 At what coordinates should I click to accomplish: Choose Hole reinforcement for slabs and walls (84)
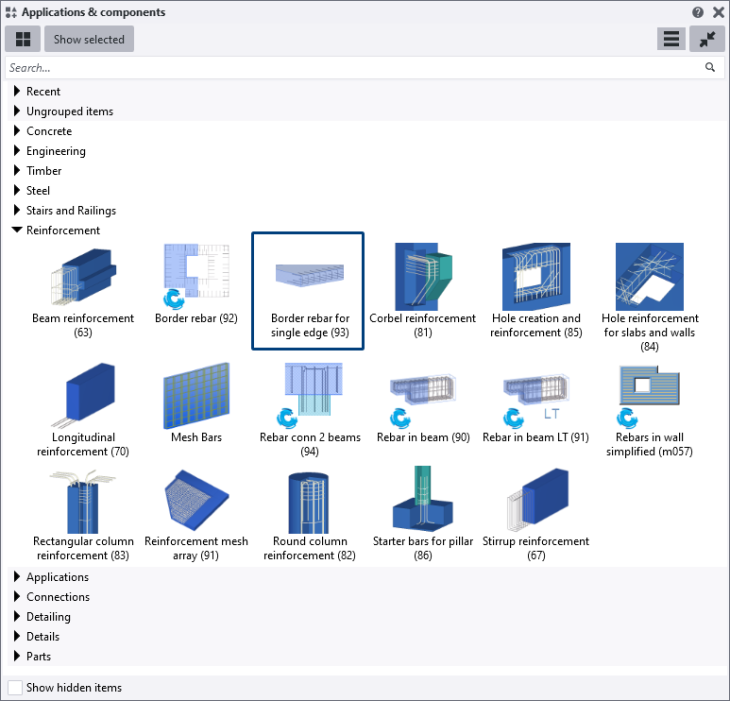point(649,298)
